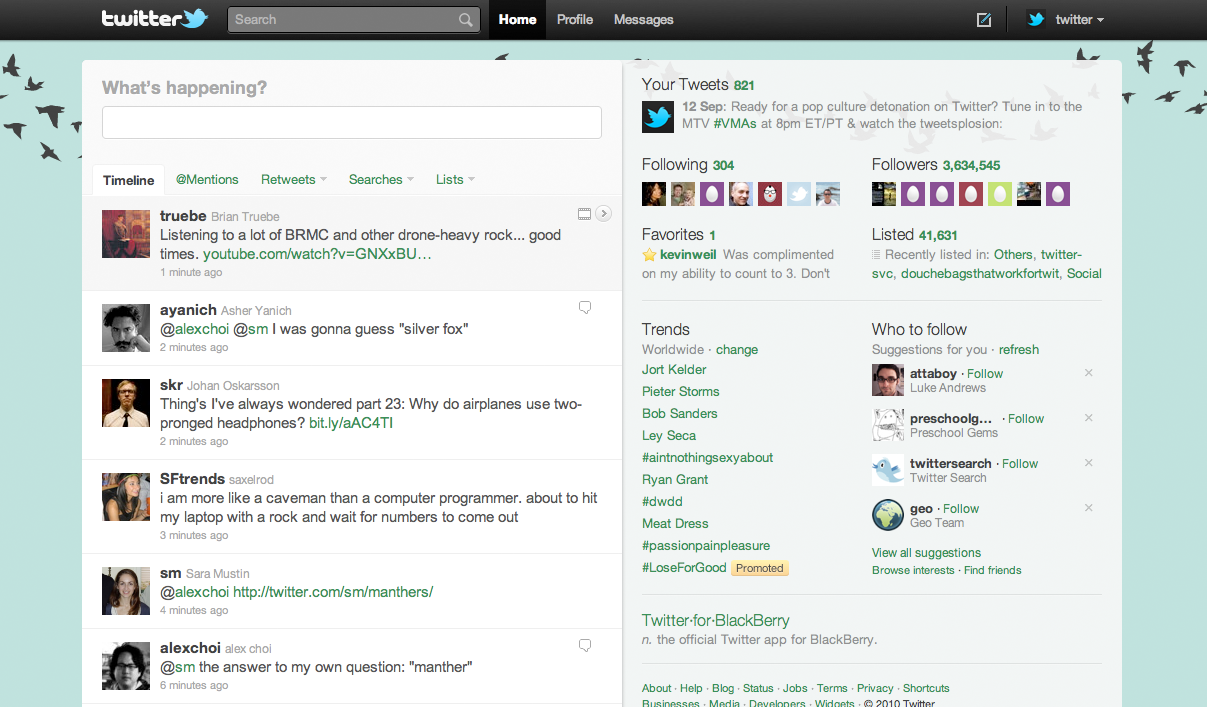The height and width of the screenshot is (707, 1207).
Task: Open the Following count 304
Action: [723, 165]
